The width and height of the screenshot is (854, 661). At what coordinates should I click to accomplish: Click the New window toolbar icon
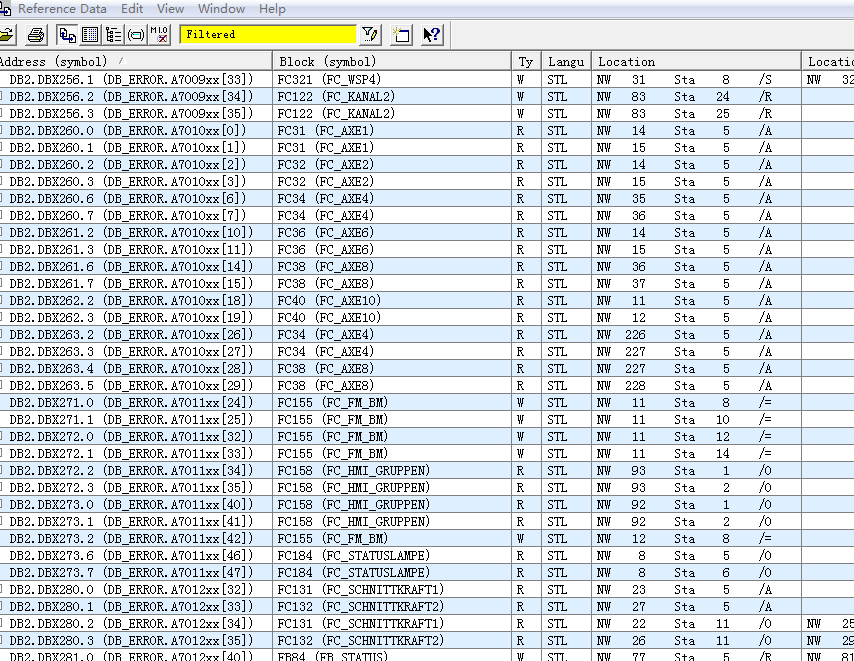point(401,35)
